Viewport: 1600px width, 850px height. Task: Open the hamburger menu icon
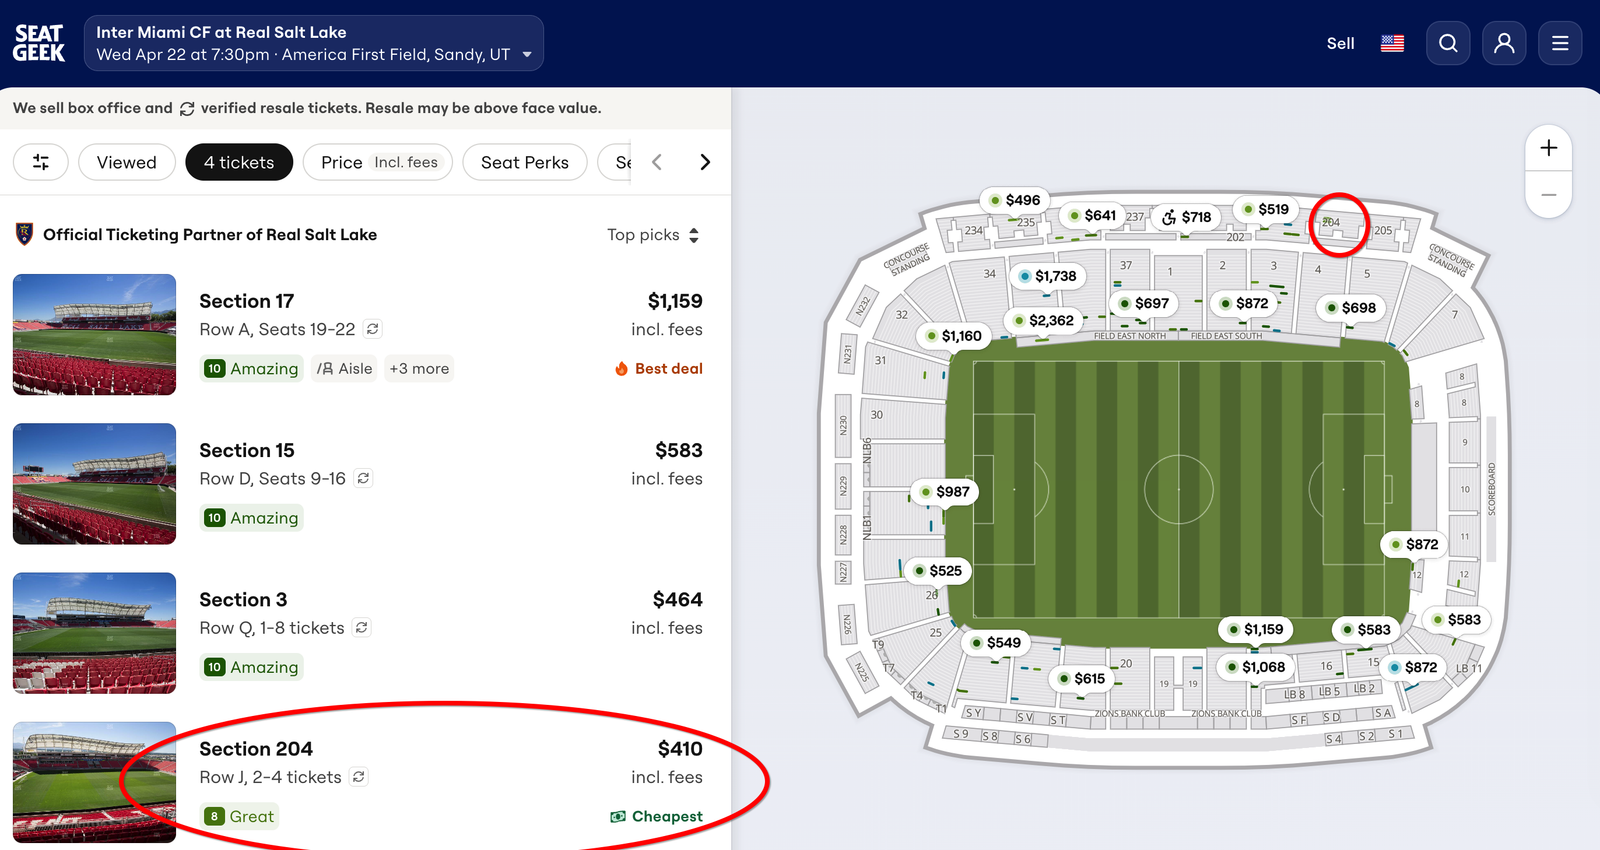click(x=1560, y=43)
